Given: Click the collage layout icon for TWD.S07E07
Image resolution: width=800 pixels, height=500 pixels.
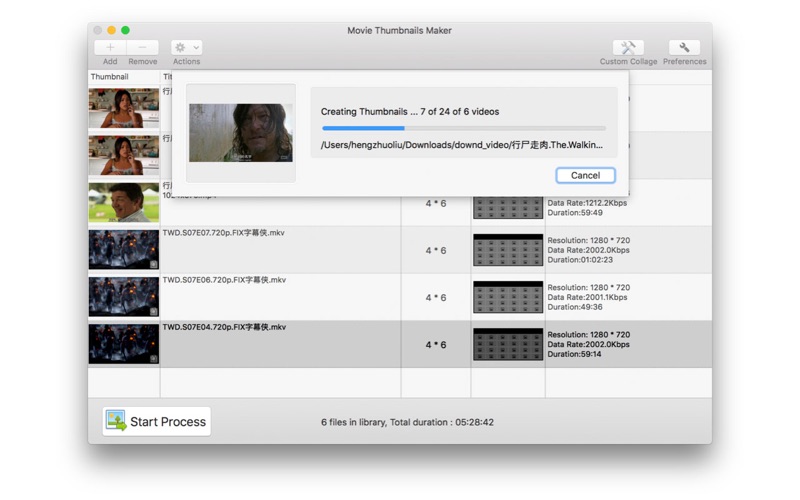Looking at the screenshot, I should pyautogui.click(x=508, y=250).
